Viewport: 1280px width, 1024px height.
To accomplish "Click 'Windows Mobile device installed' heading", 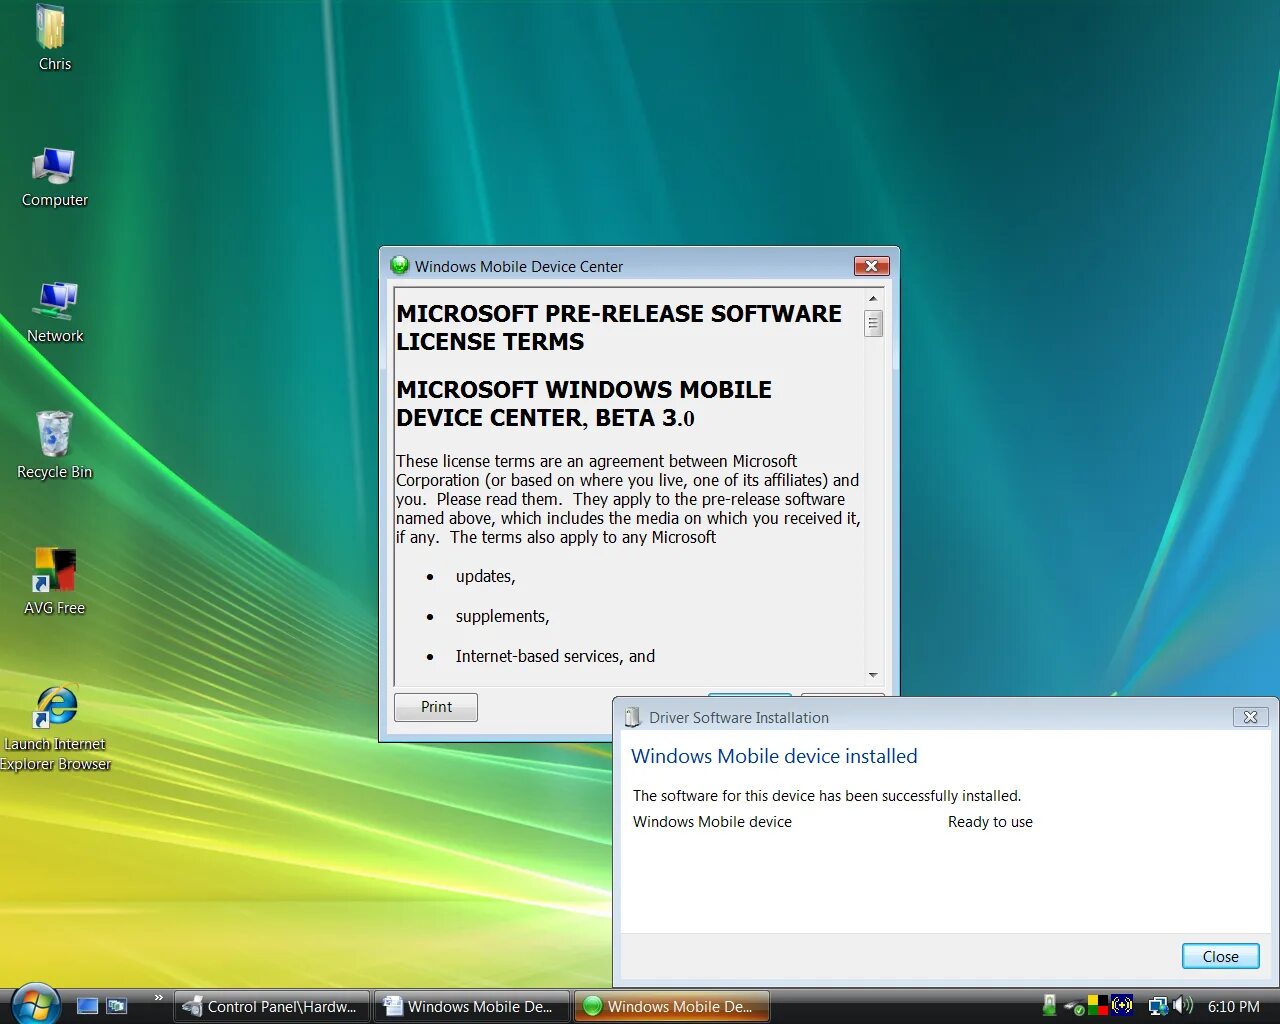I will (774, 756).
